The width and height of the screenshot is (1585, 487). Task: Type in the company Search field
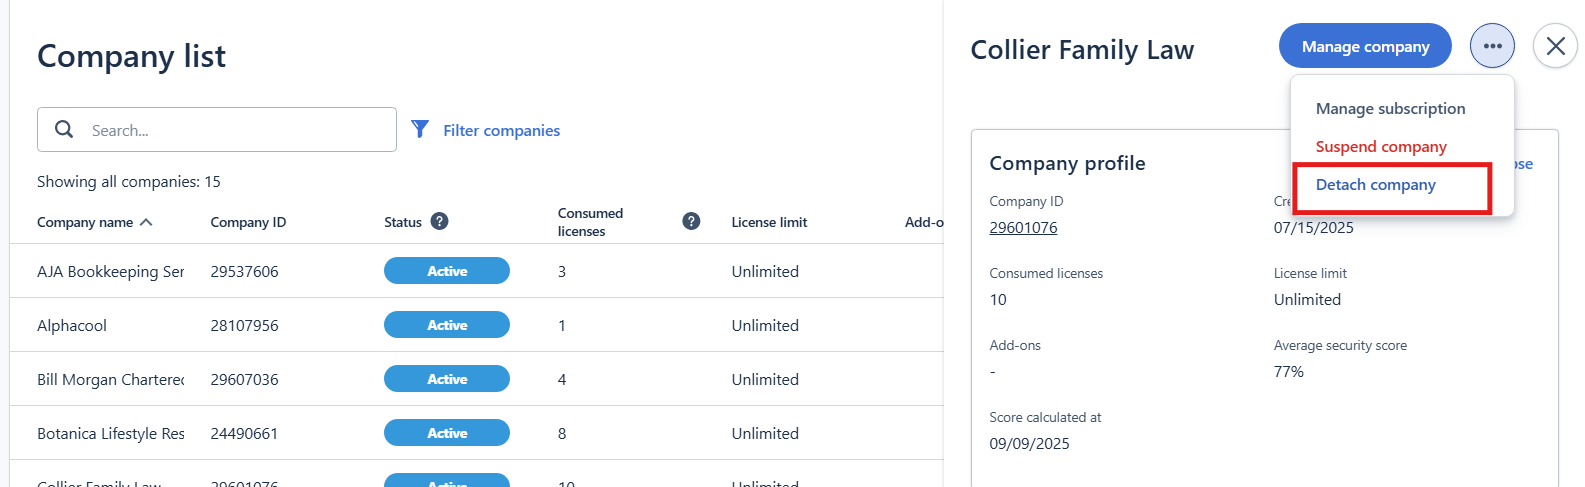tap(235, 130)
